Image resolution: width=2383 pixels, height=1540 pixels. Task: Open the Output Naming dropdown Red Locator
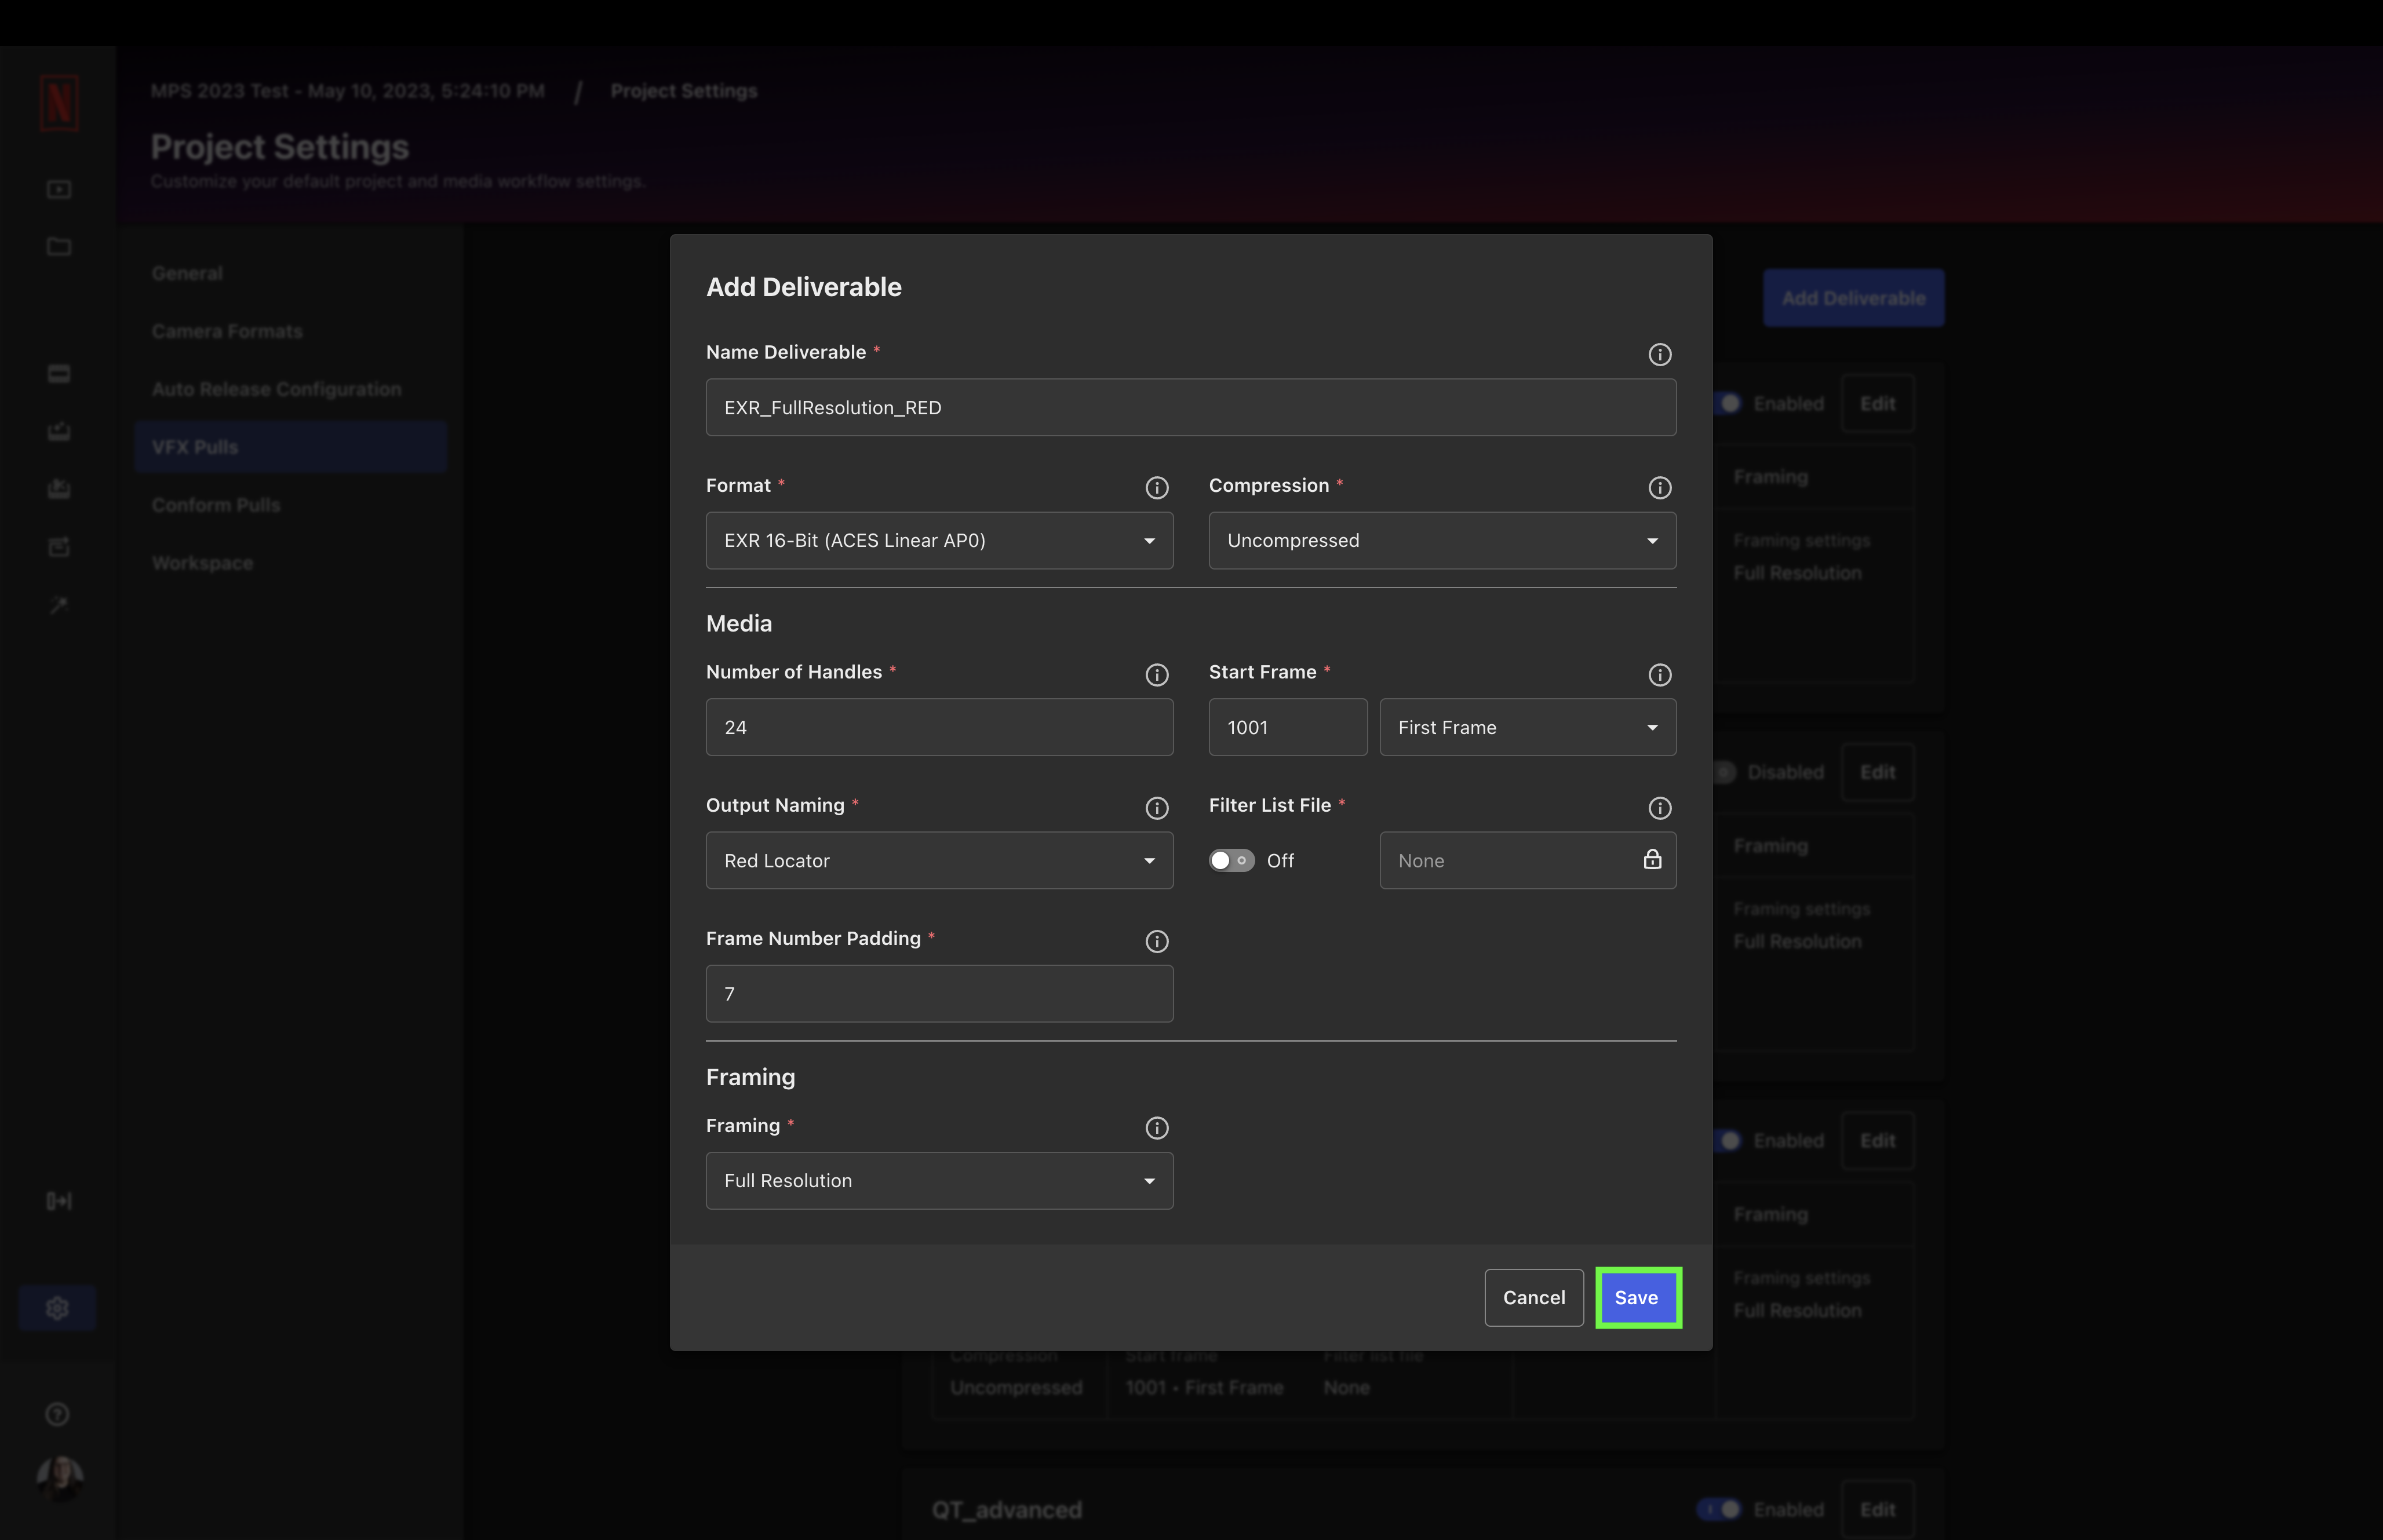[x=939, y=860]
